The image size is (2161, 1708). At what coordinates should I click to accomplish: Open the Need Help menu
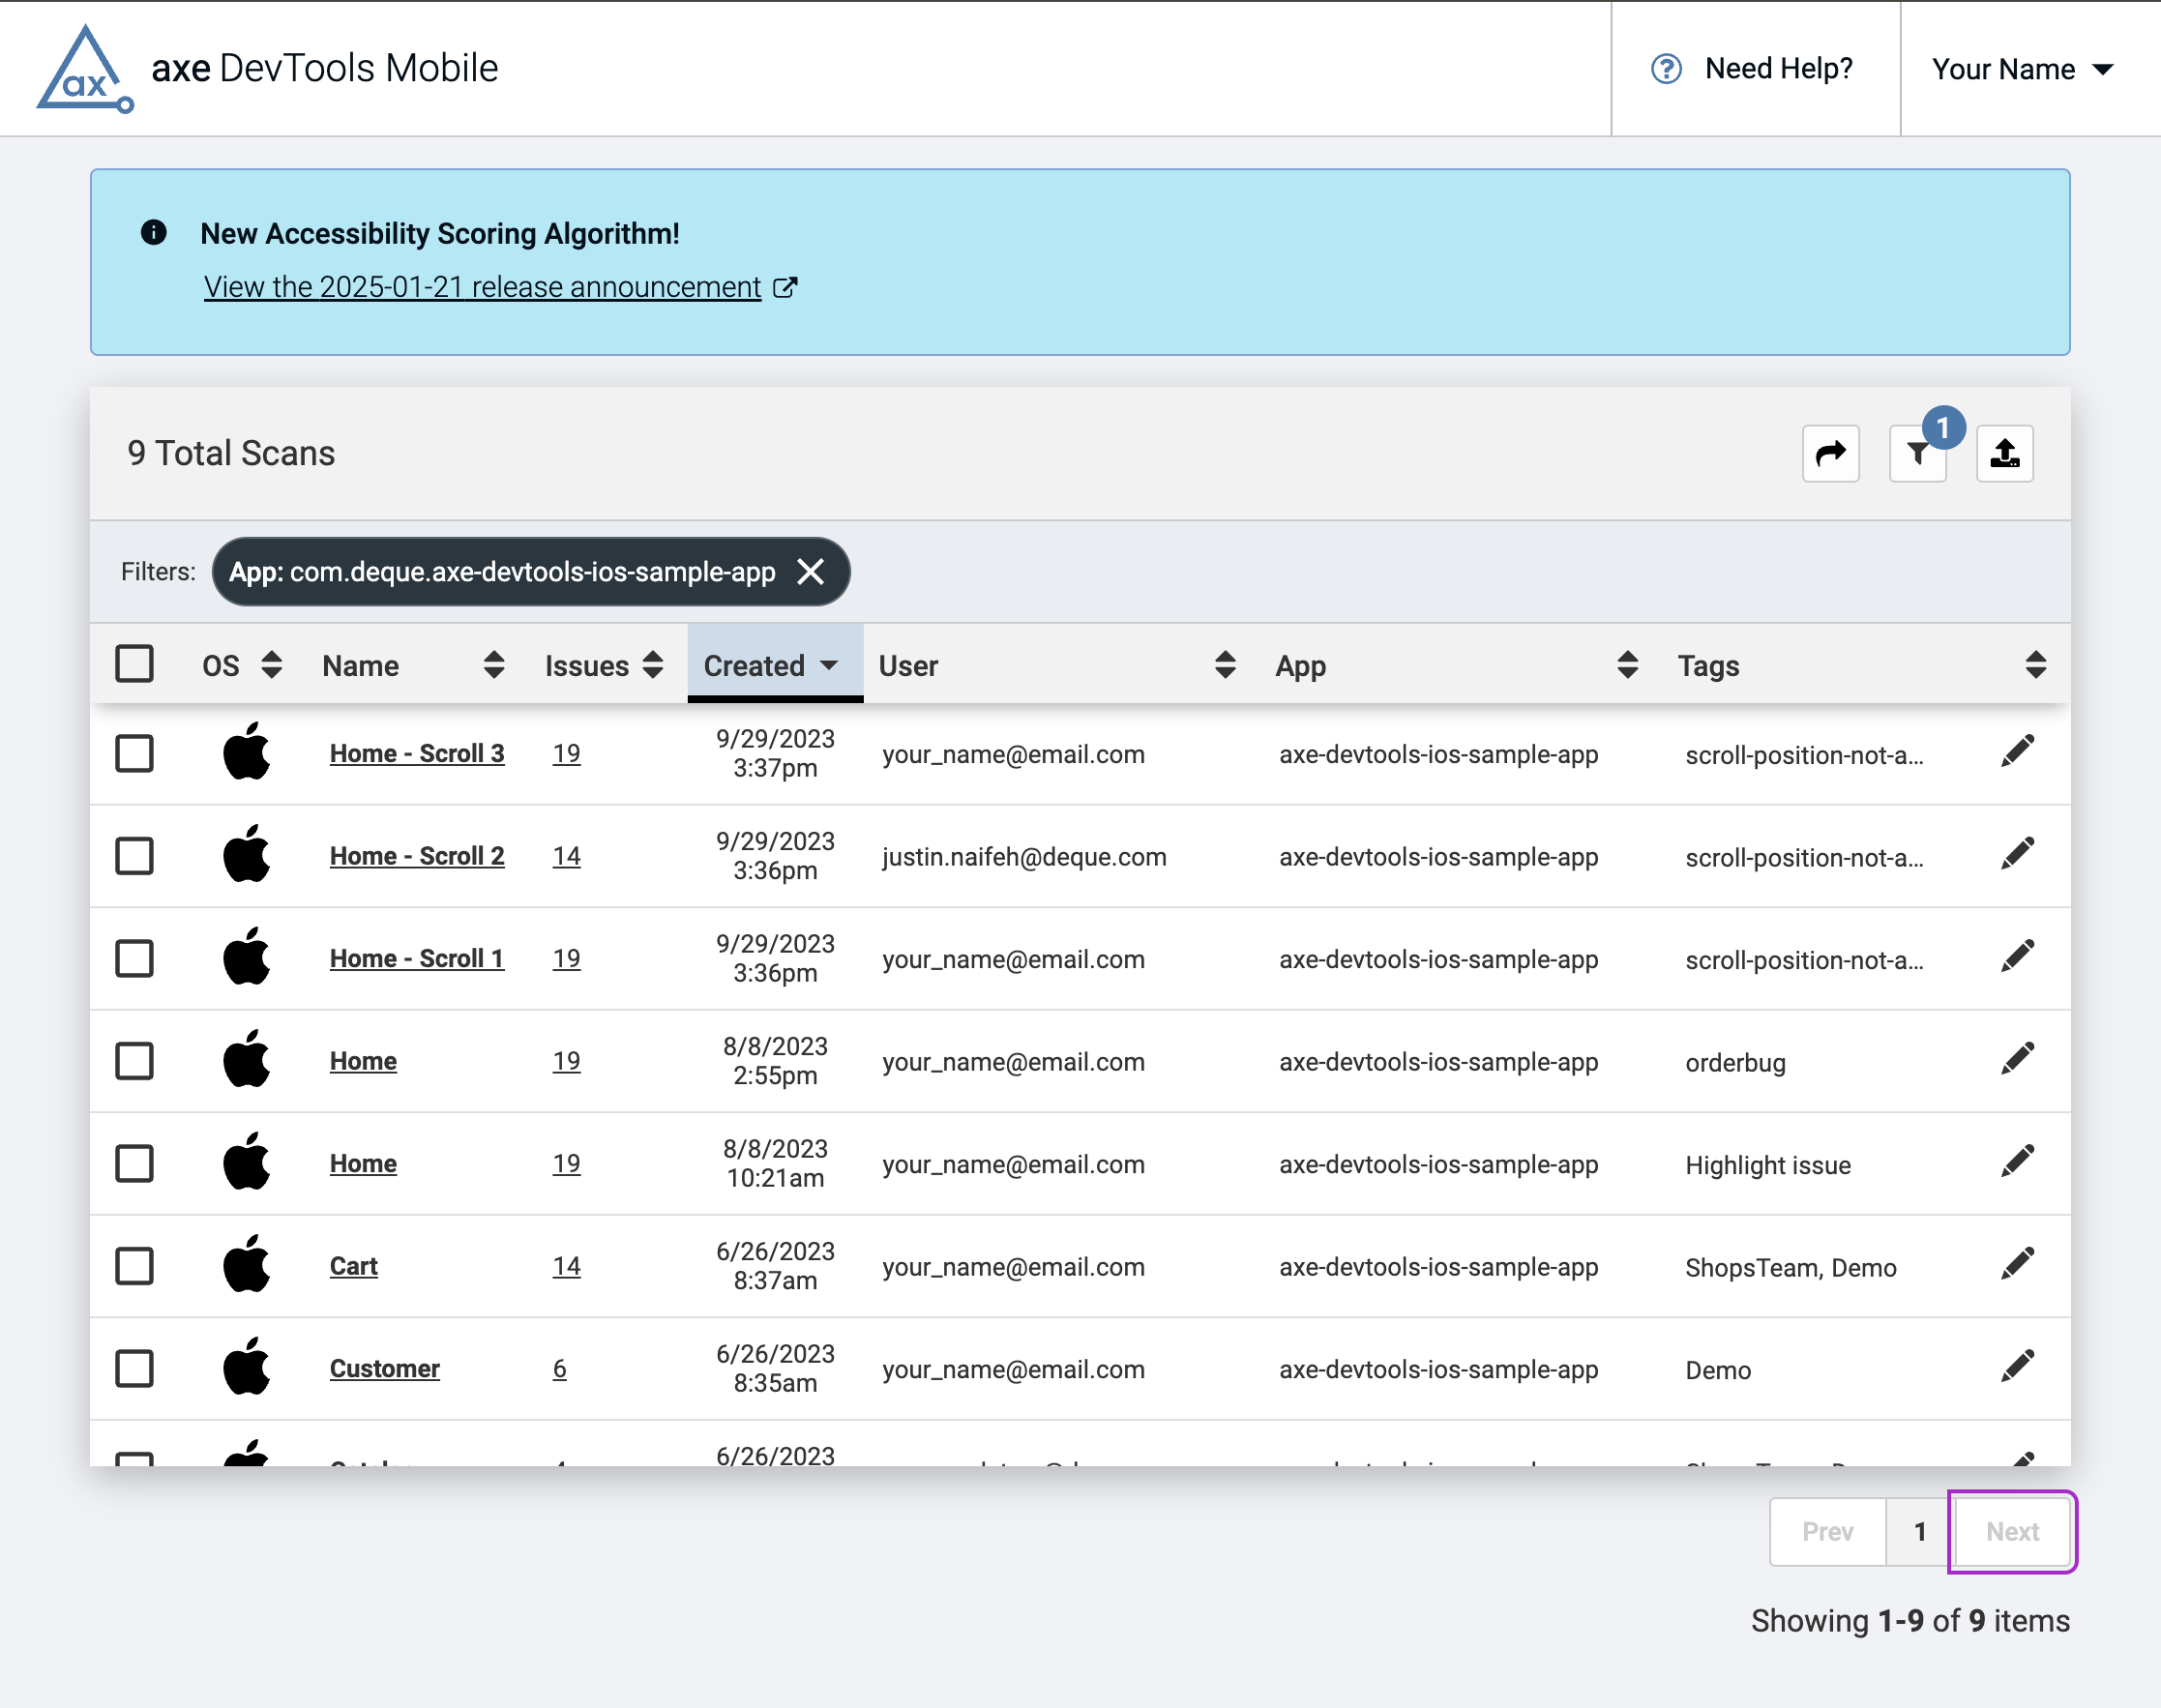point(1777,67)
